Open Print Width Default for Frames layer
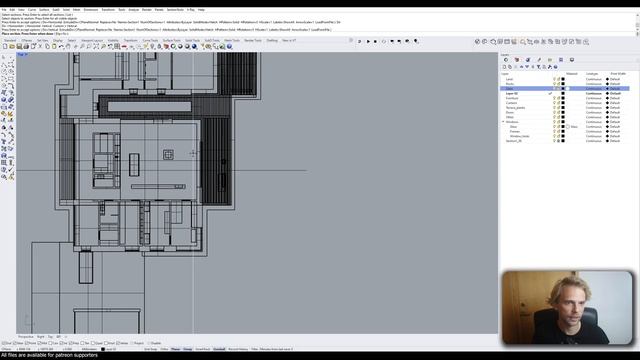The image size is (640, 360). click(615, 131)
